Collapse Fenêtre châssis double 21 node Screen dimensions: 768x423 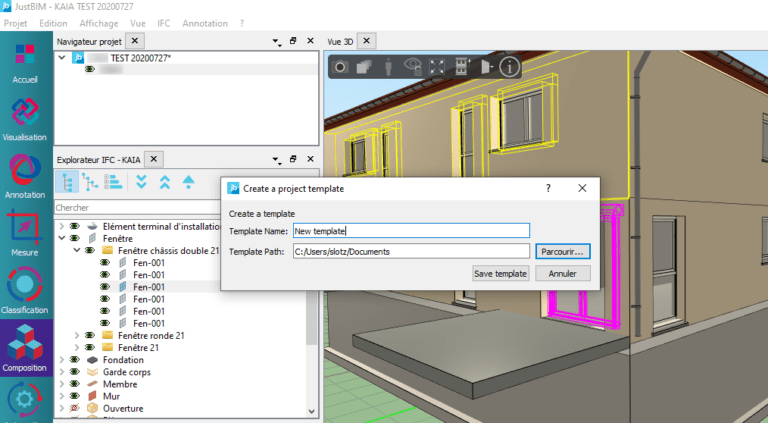coord(77,251)
